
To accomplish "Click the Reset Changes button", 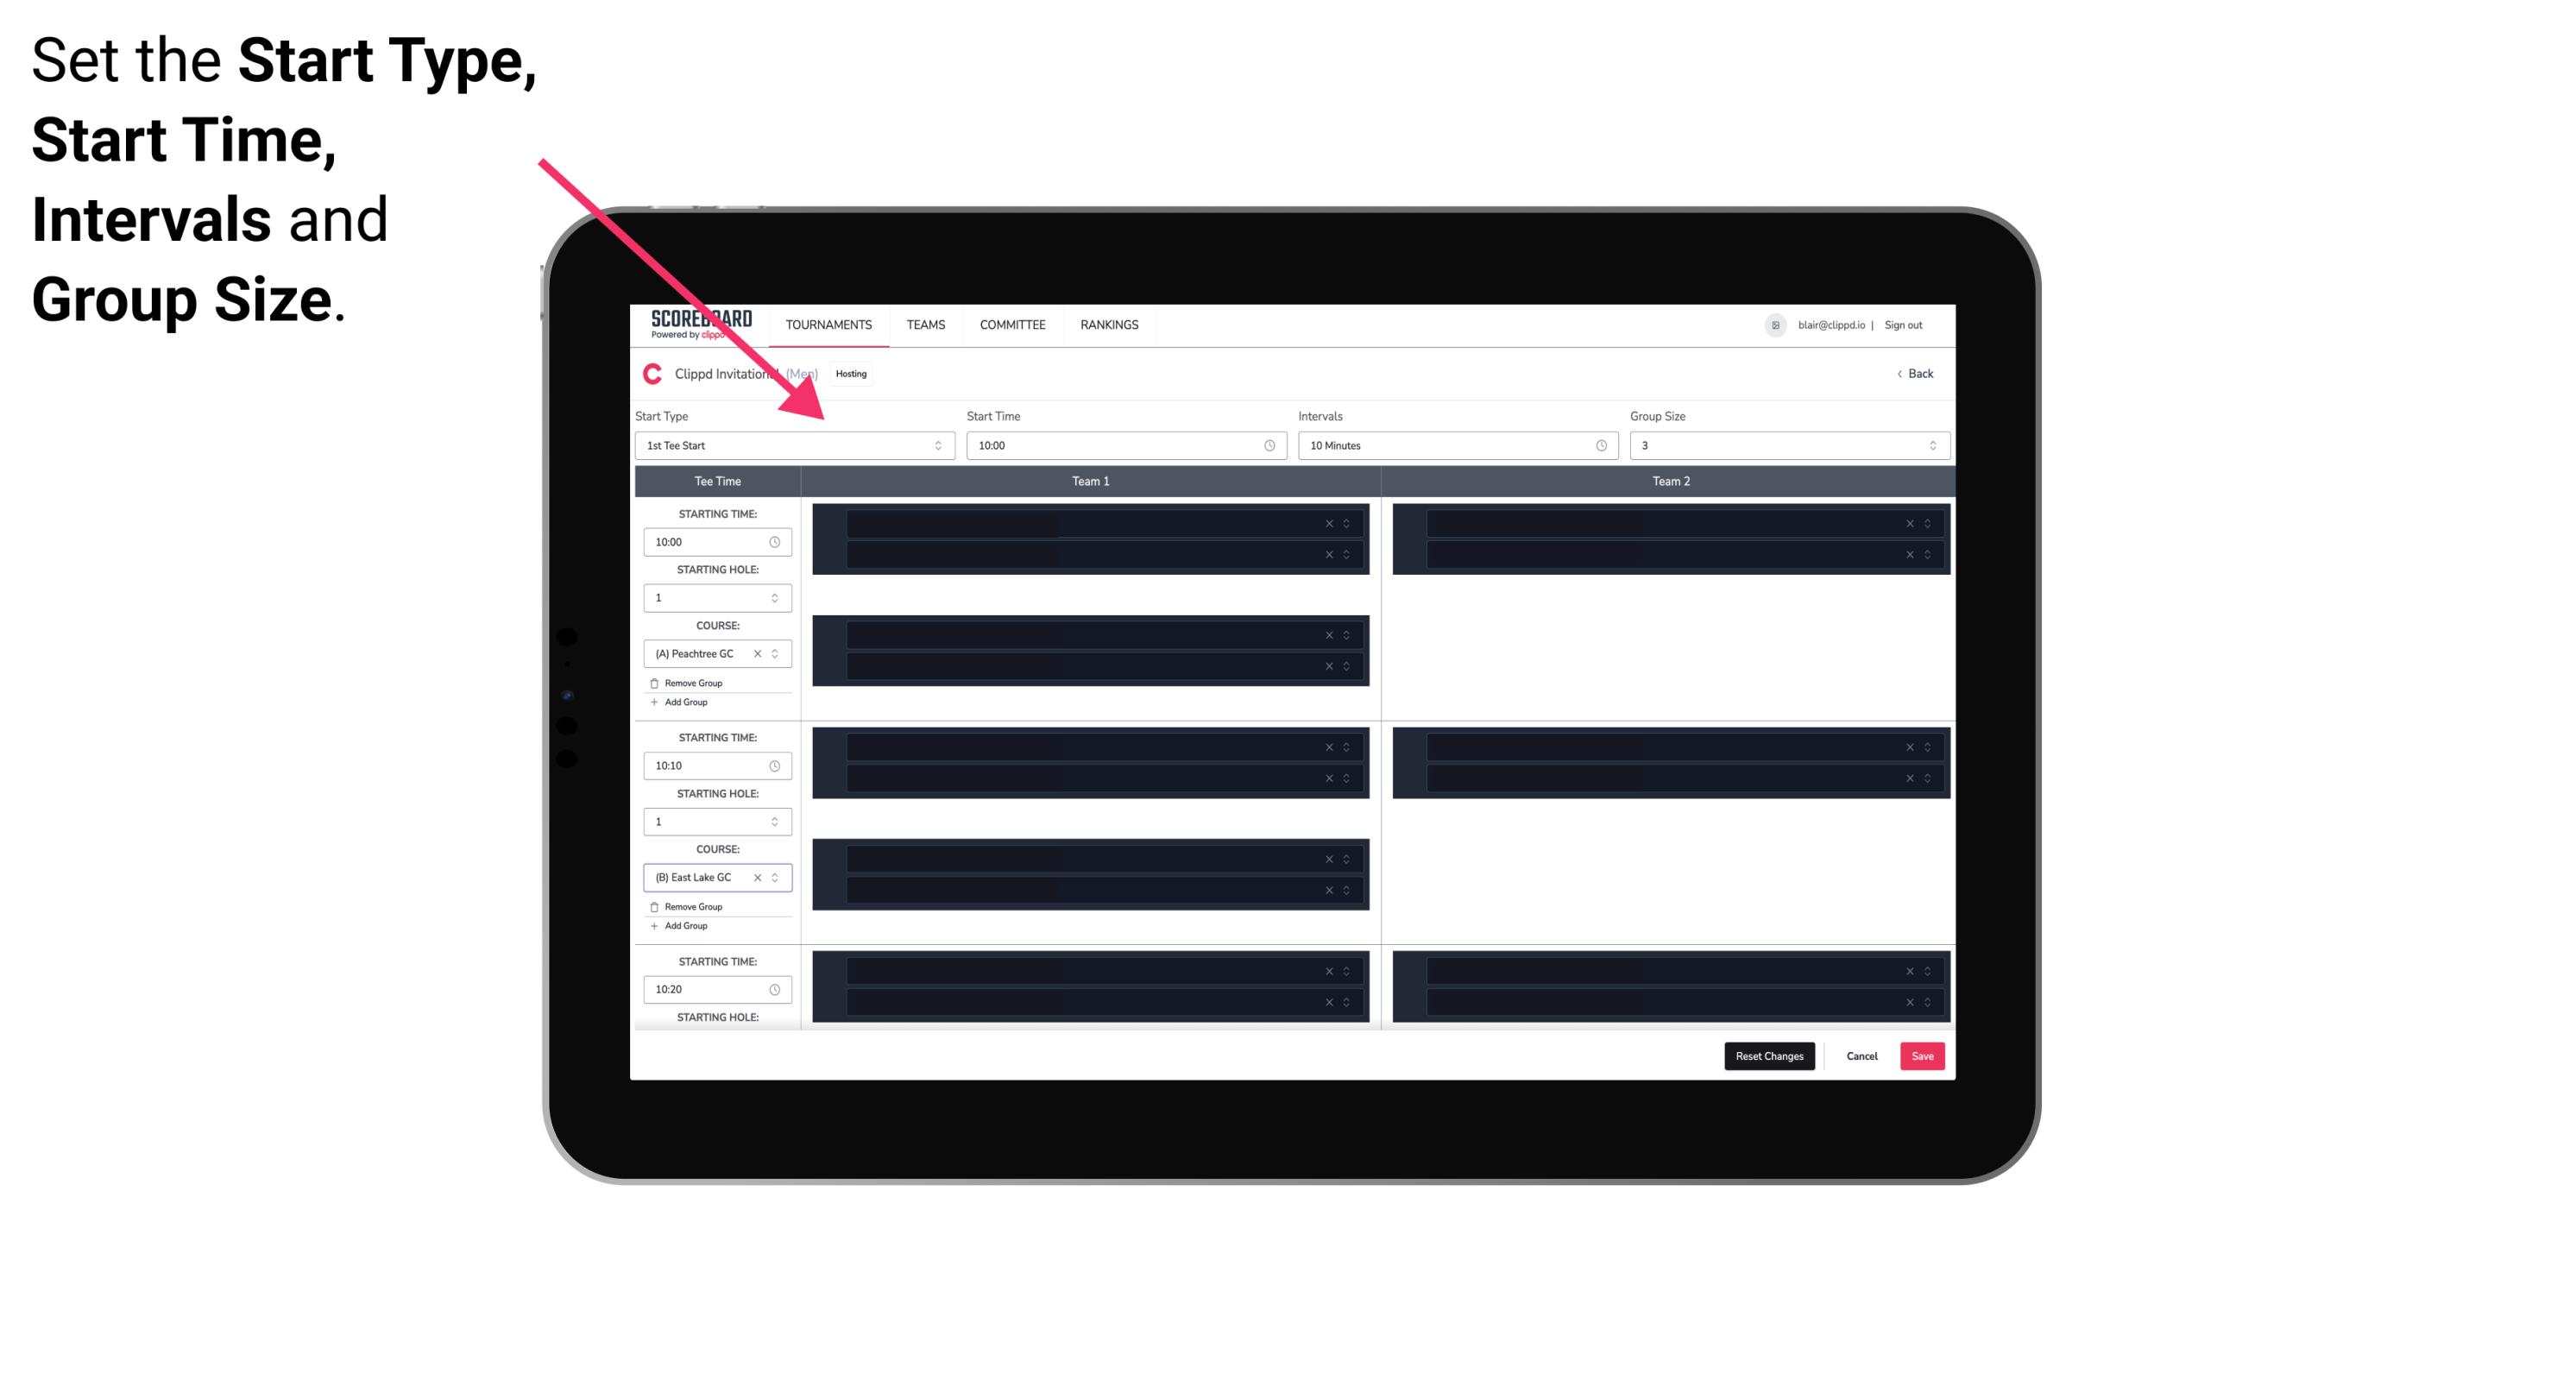I will pos(1769,1056).
